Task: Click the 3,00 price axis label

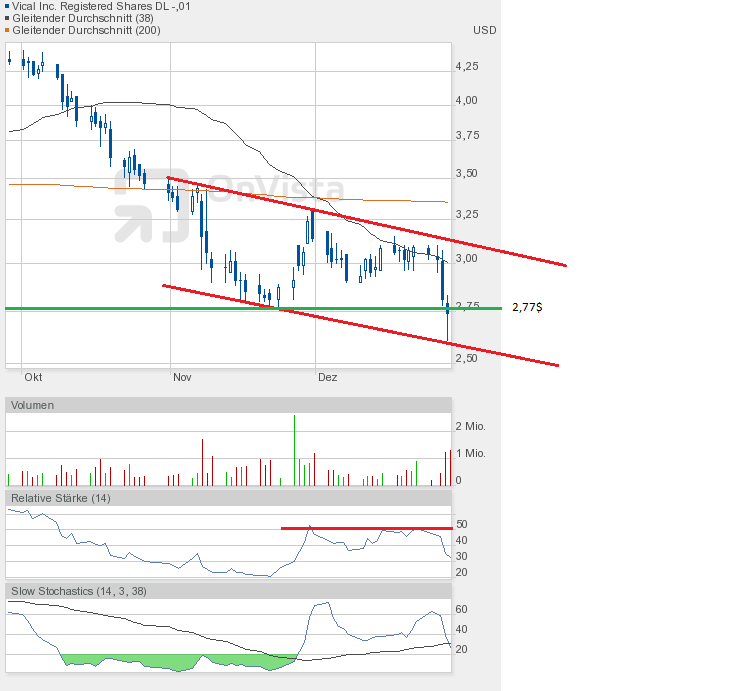Action: [x=466, y=258]
